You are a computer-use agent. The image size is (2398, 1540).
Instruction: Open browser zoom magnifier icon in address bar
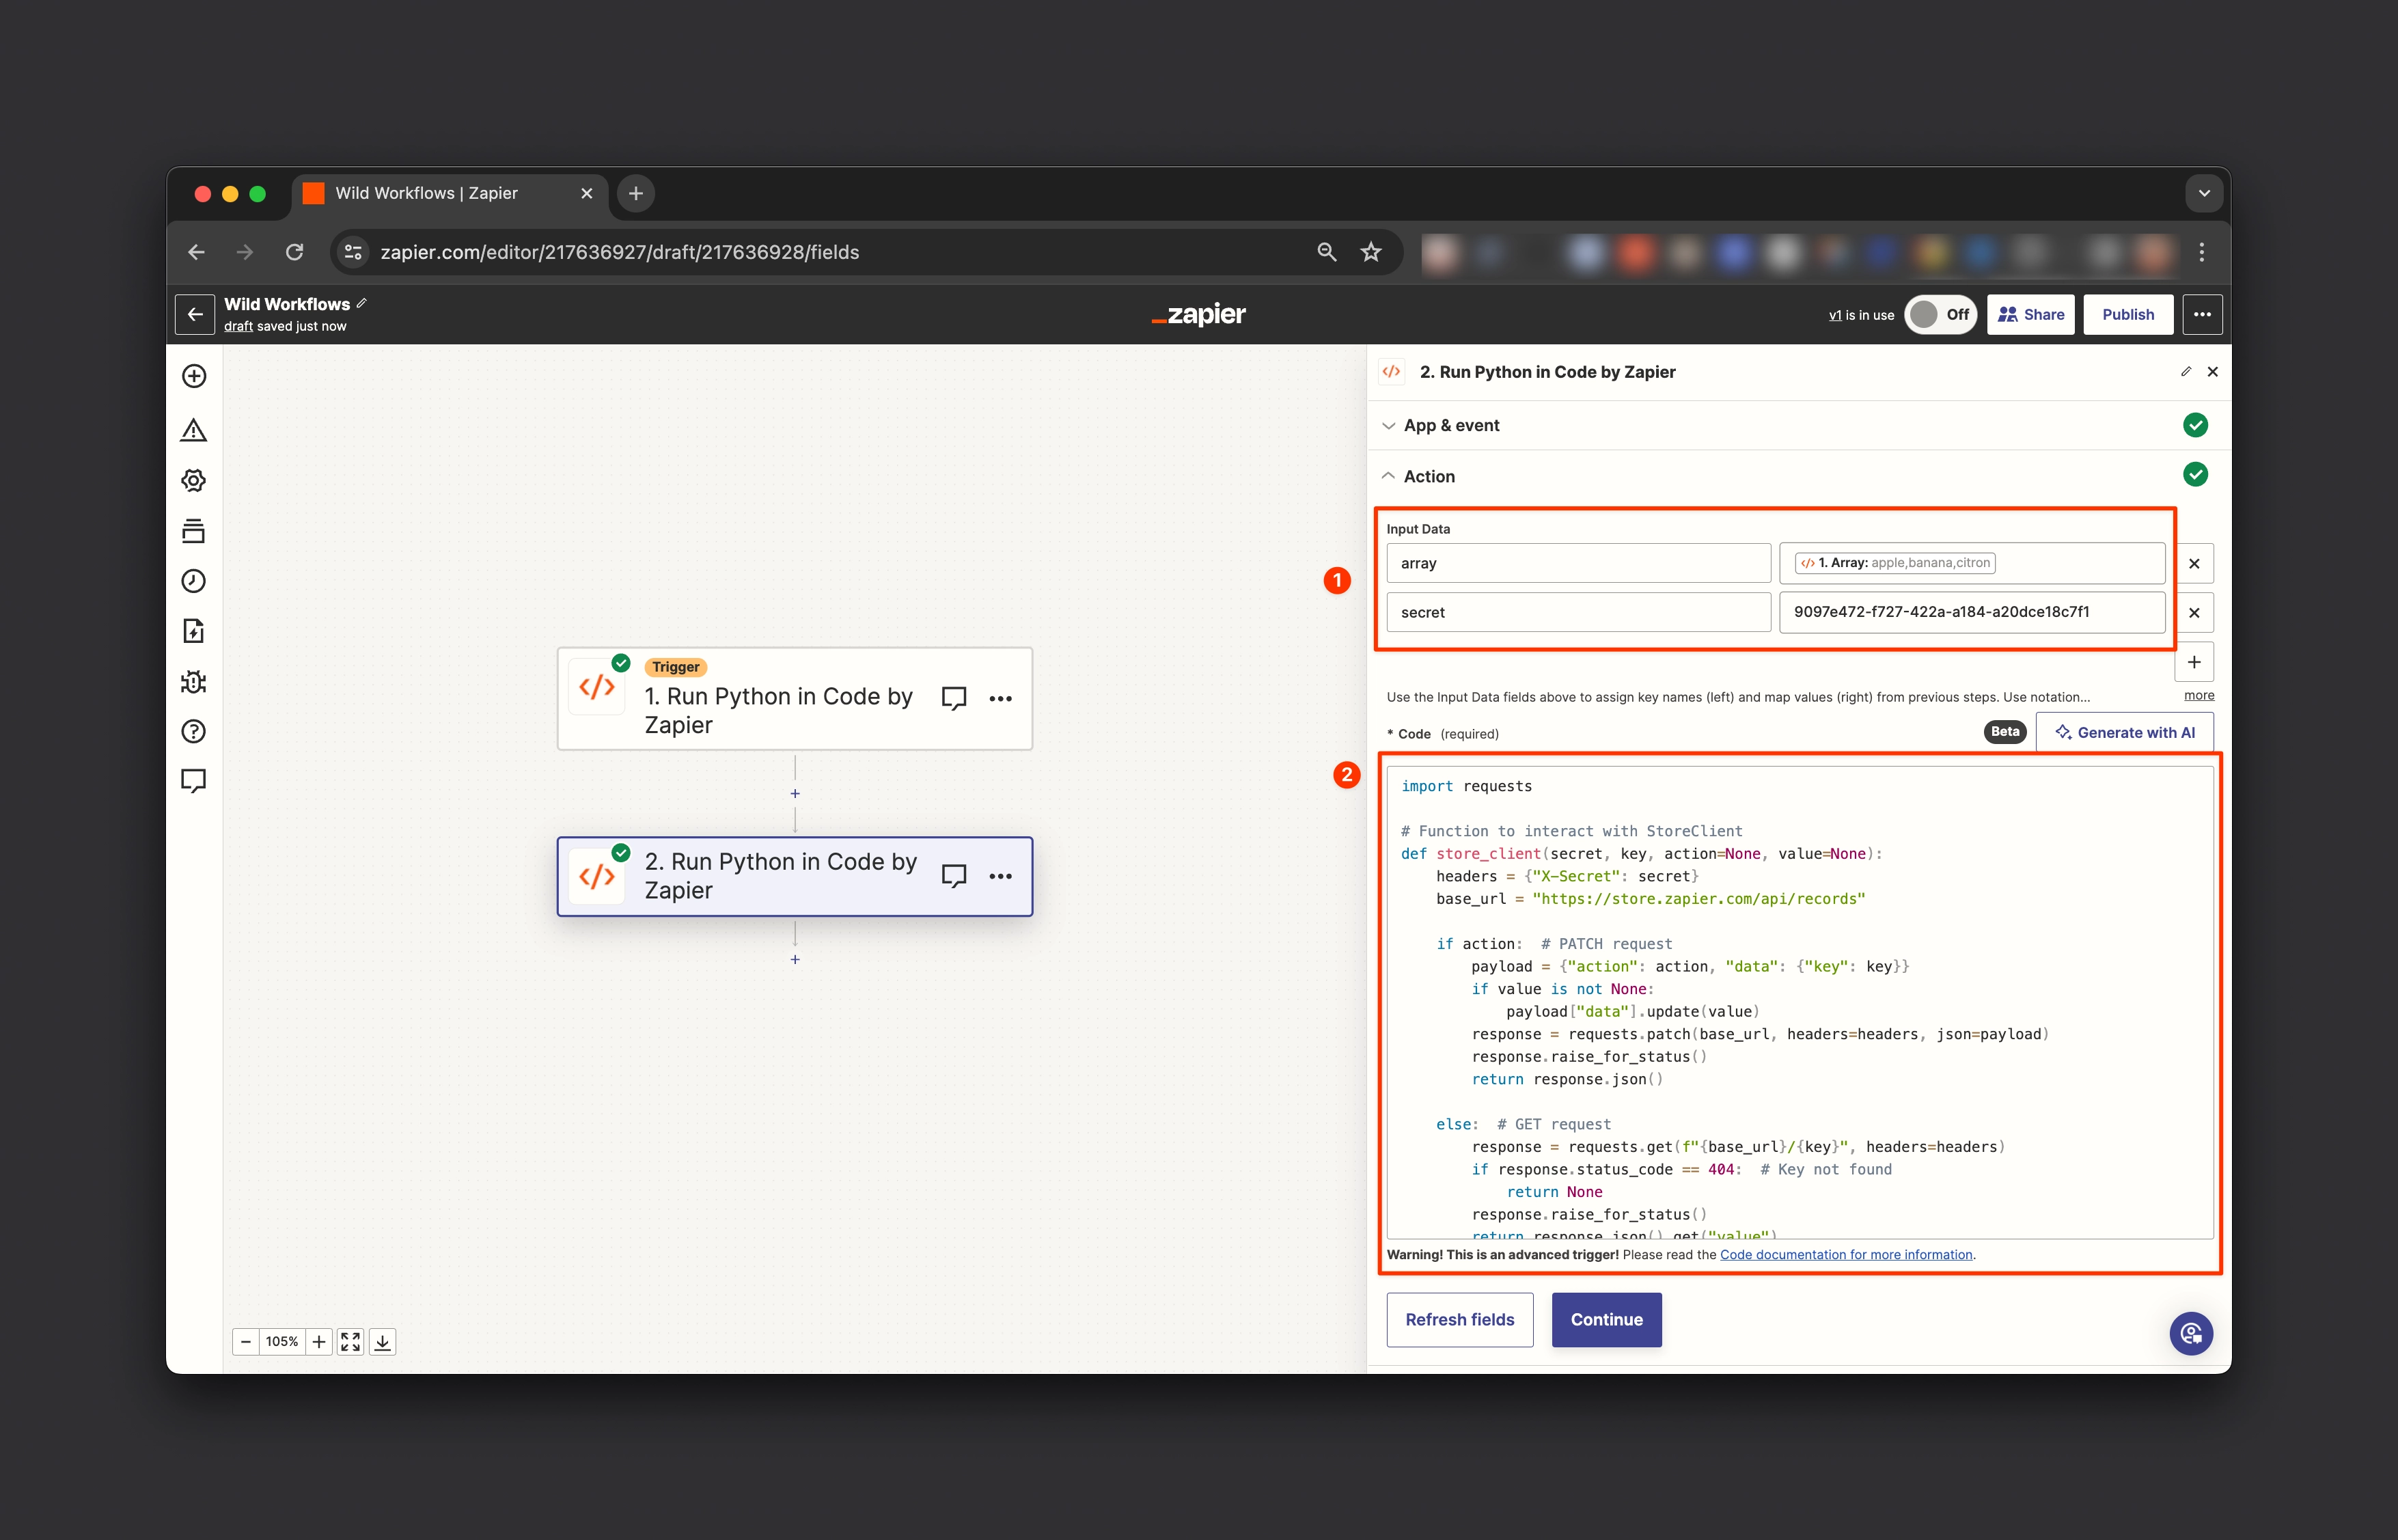(x=1327, y=252)
